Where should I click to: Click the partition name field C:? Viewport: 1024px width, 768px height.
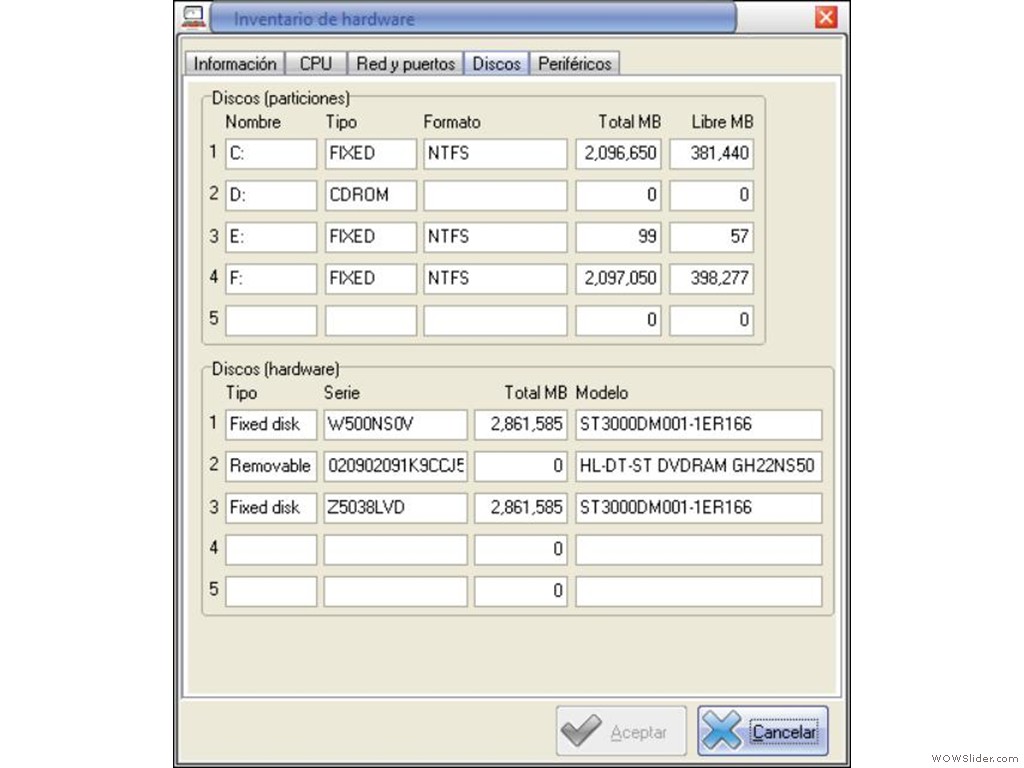click(271, 153)
